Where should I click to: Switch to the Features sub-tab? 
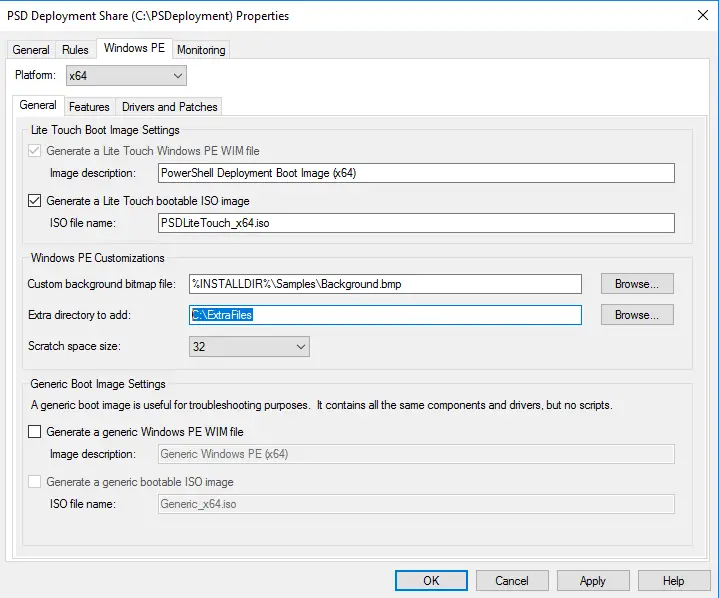pos(89,107)
